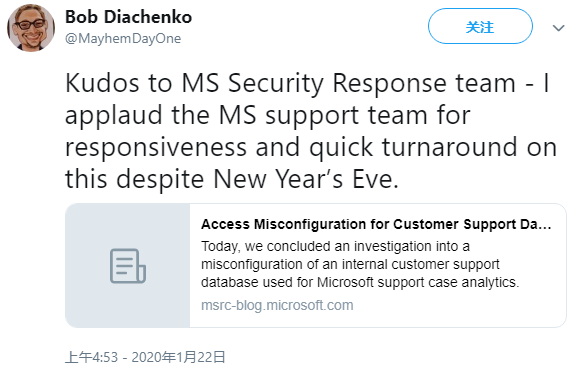This screenshot has height=372, width=580.
Task: Click card text starting "Today, we concluded"
Action: click(x=335, y=246)
